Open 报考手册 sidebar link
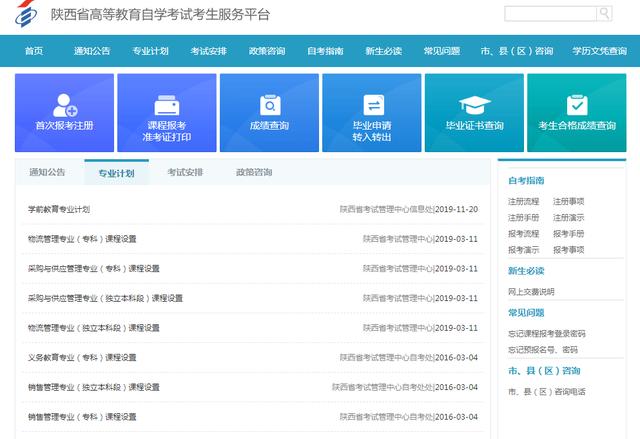This screenshot has height=439, width=640. point(569,234)
